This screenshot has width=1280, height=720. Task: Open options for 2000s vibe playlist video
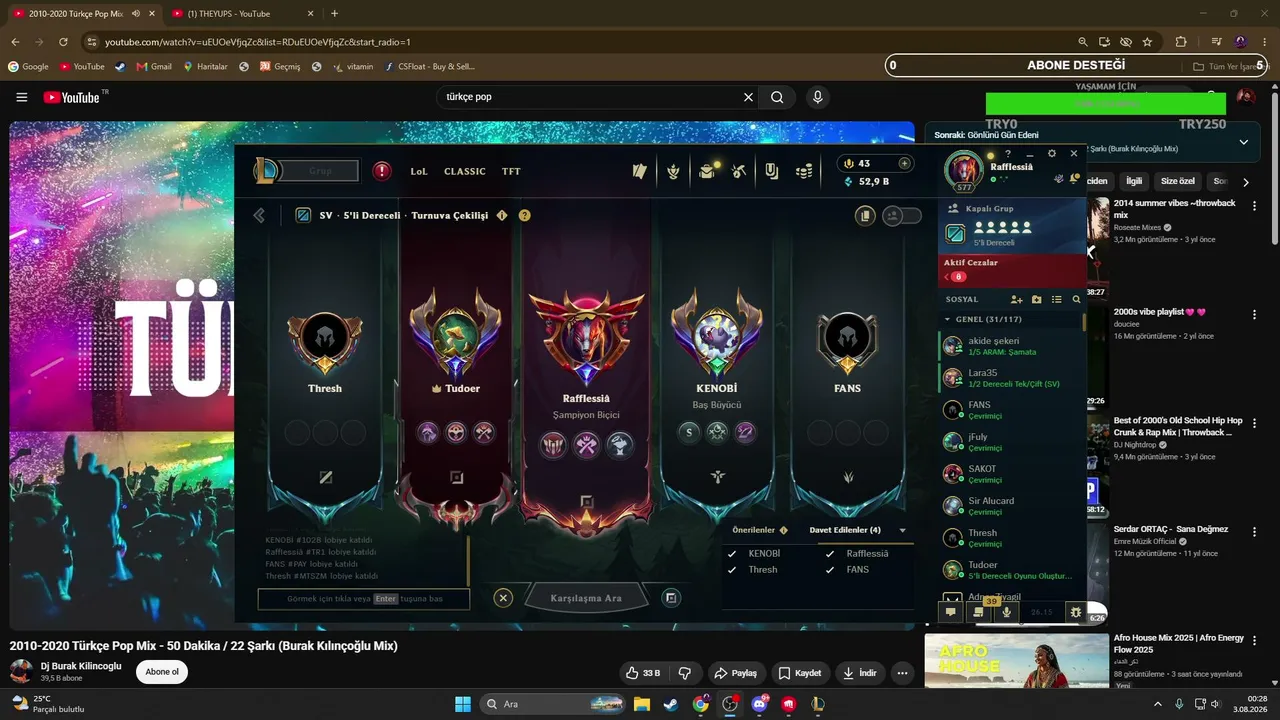point(1254,314)
